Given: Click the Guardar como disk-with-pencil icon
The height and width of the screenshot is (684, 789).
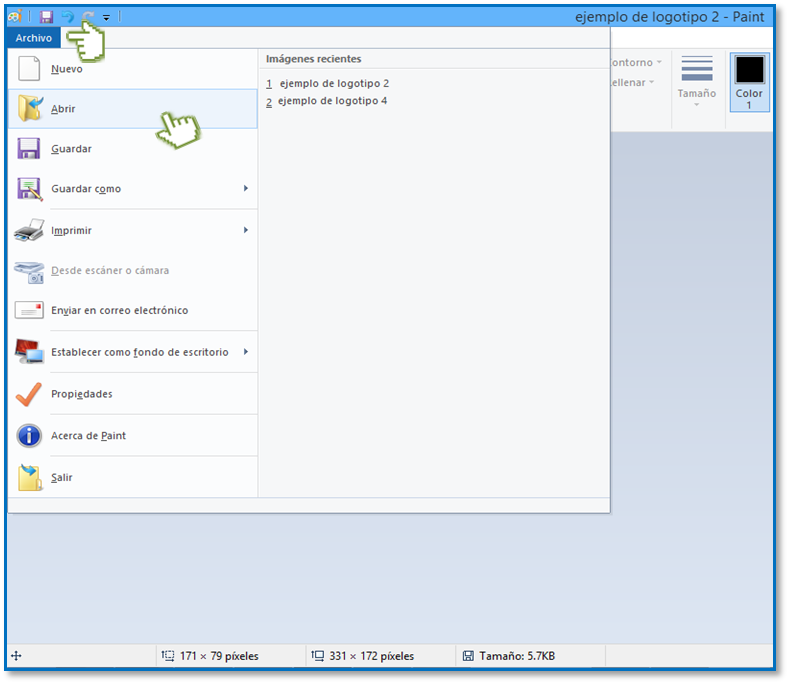Looking at the screenshot, I should [x=30, y=189].
